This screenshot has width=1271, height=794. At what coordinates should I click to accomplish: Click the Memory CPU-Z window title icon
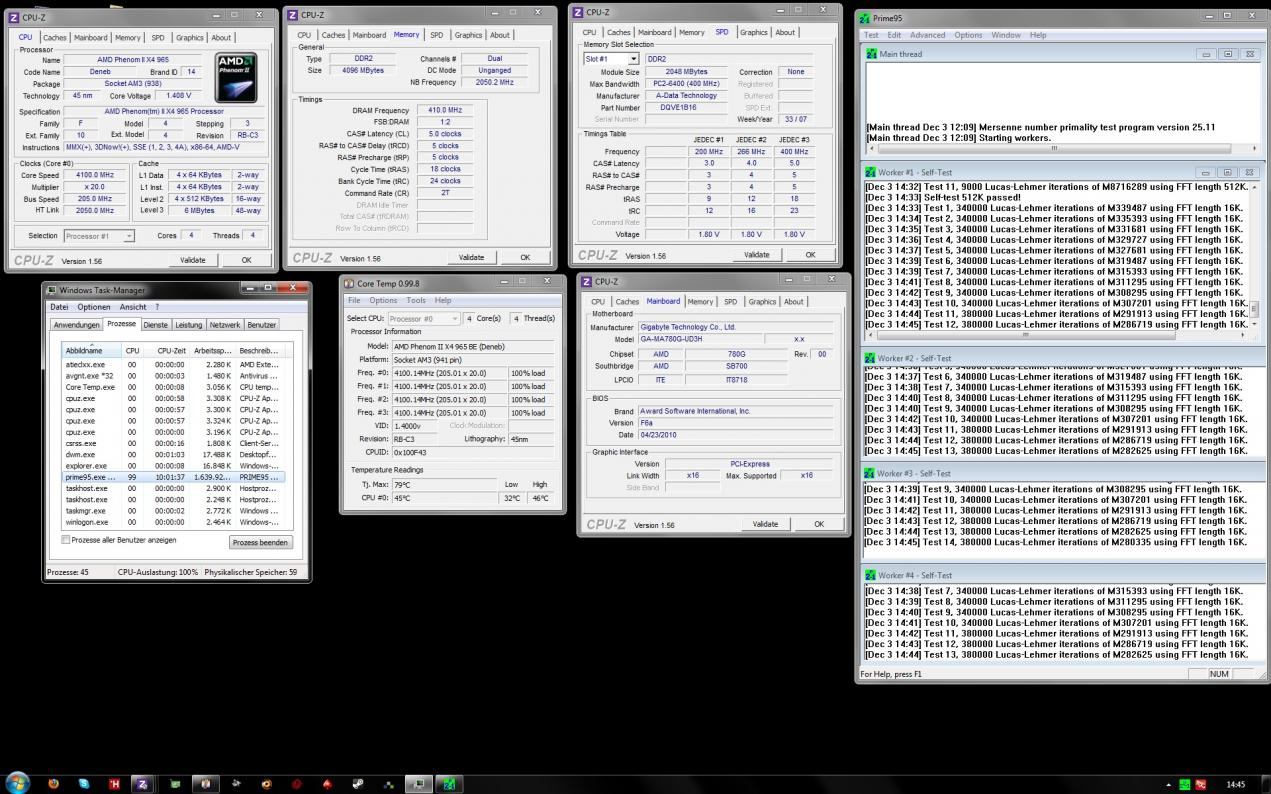[293, 14]
